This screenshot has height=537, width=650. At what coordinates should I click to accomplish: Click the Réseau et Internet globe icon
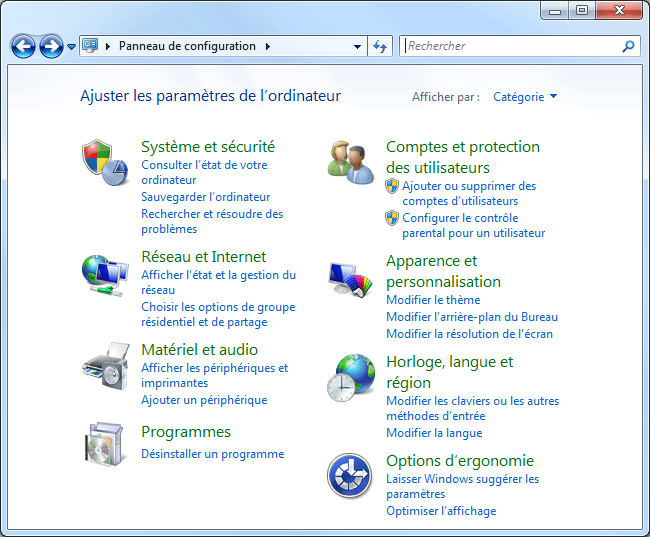point(105,275)
